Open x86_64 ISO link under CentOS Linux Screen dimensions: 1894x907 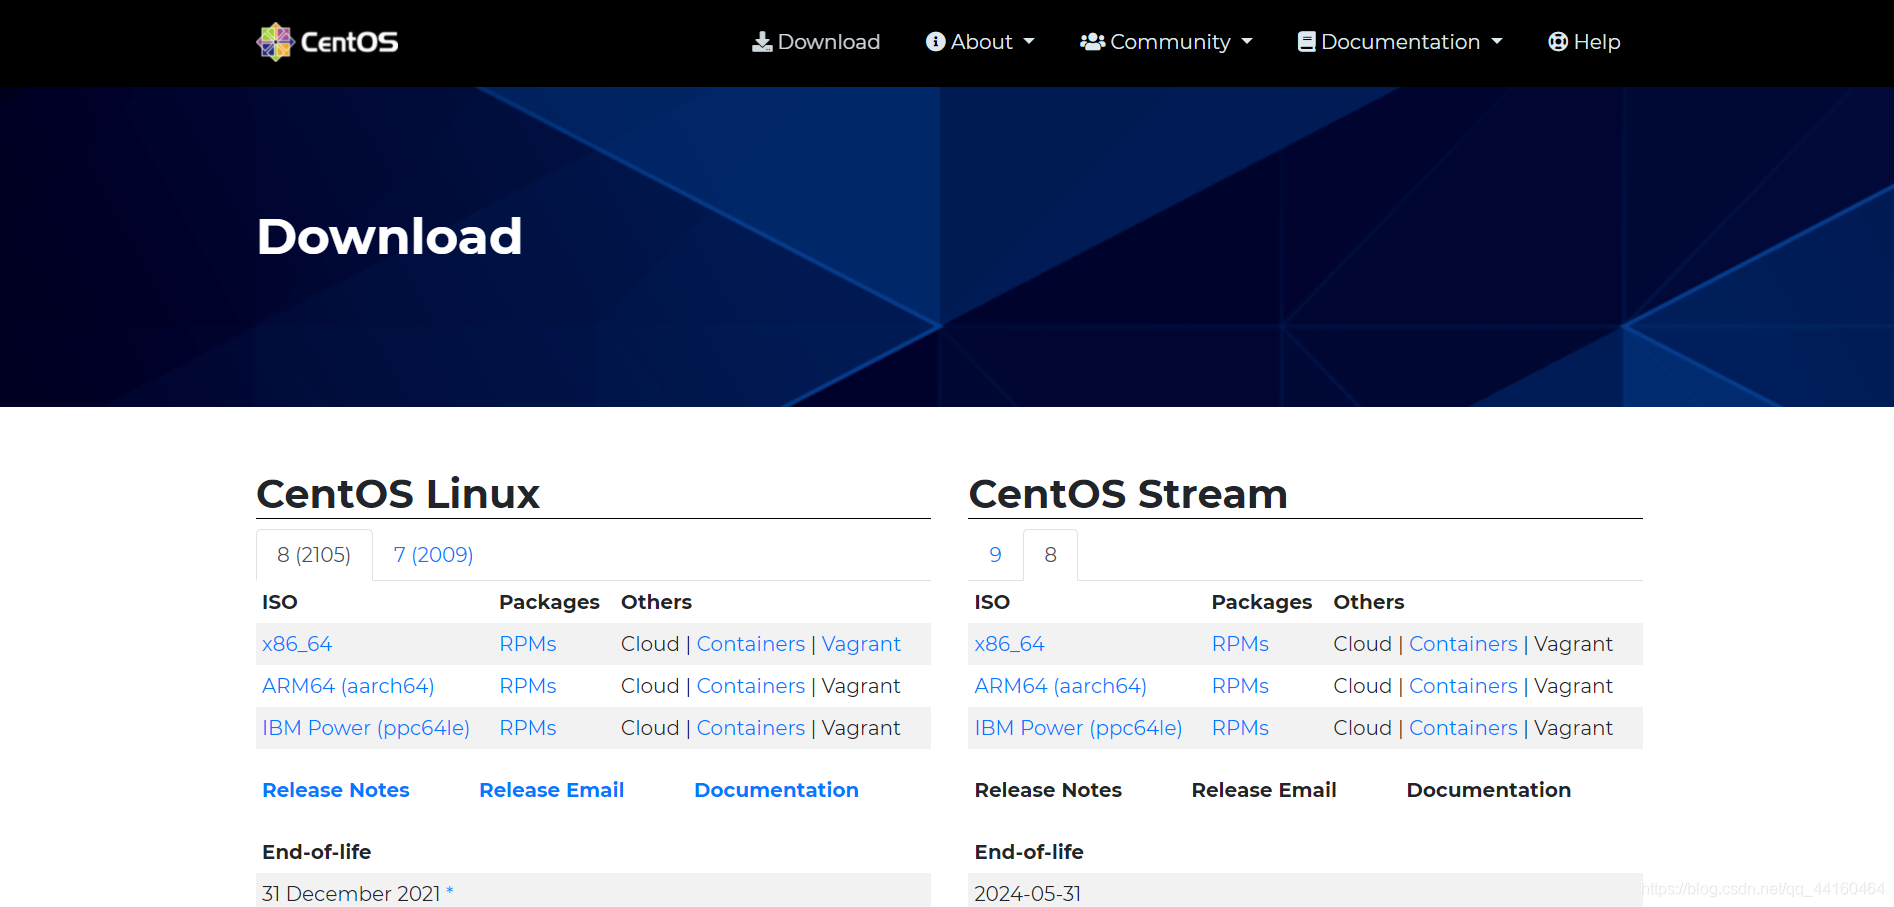pos(297,644)
